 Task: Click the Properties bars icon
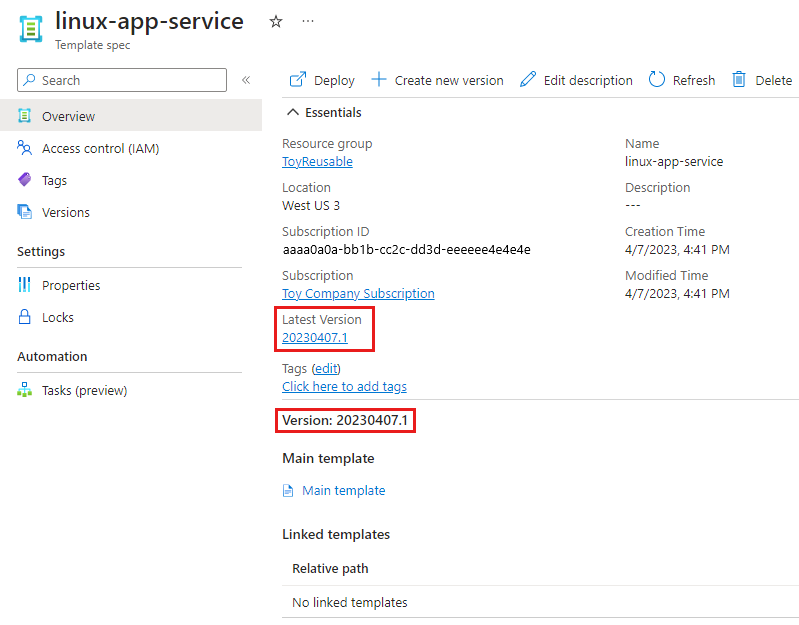(24, 285)
